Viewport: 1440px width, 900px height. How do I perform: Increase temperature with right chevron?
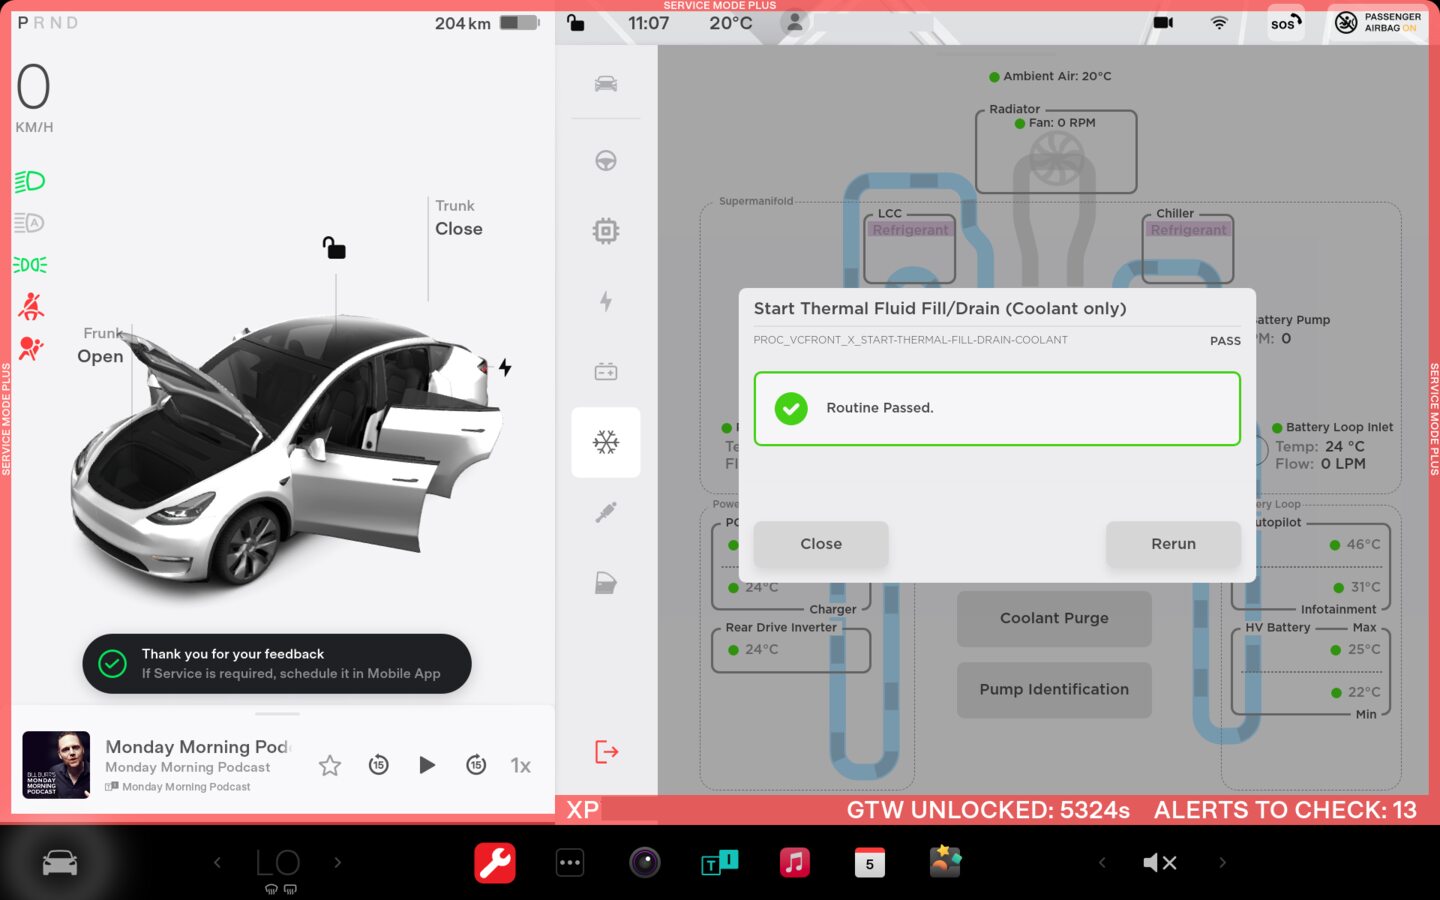338,862
